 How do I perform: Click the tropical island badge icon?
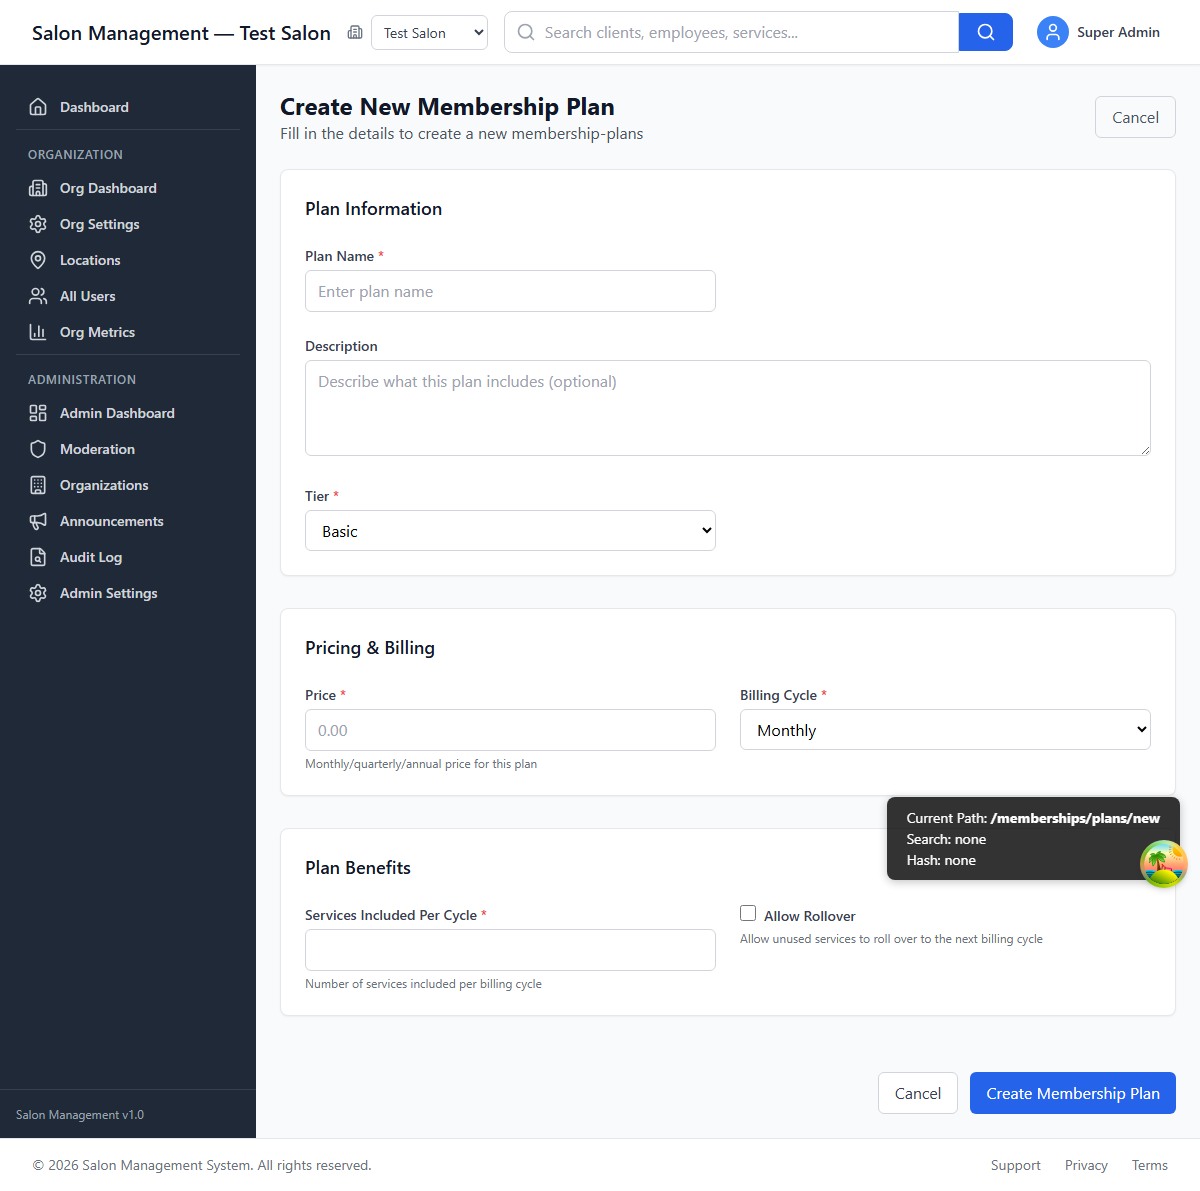point(1163,863)
